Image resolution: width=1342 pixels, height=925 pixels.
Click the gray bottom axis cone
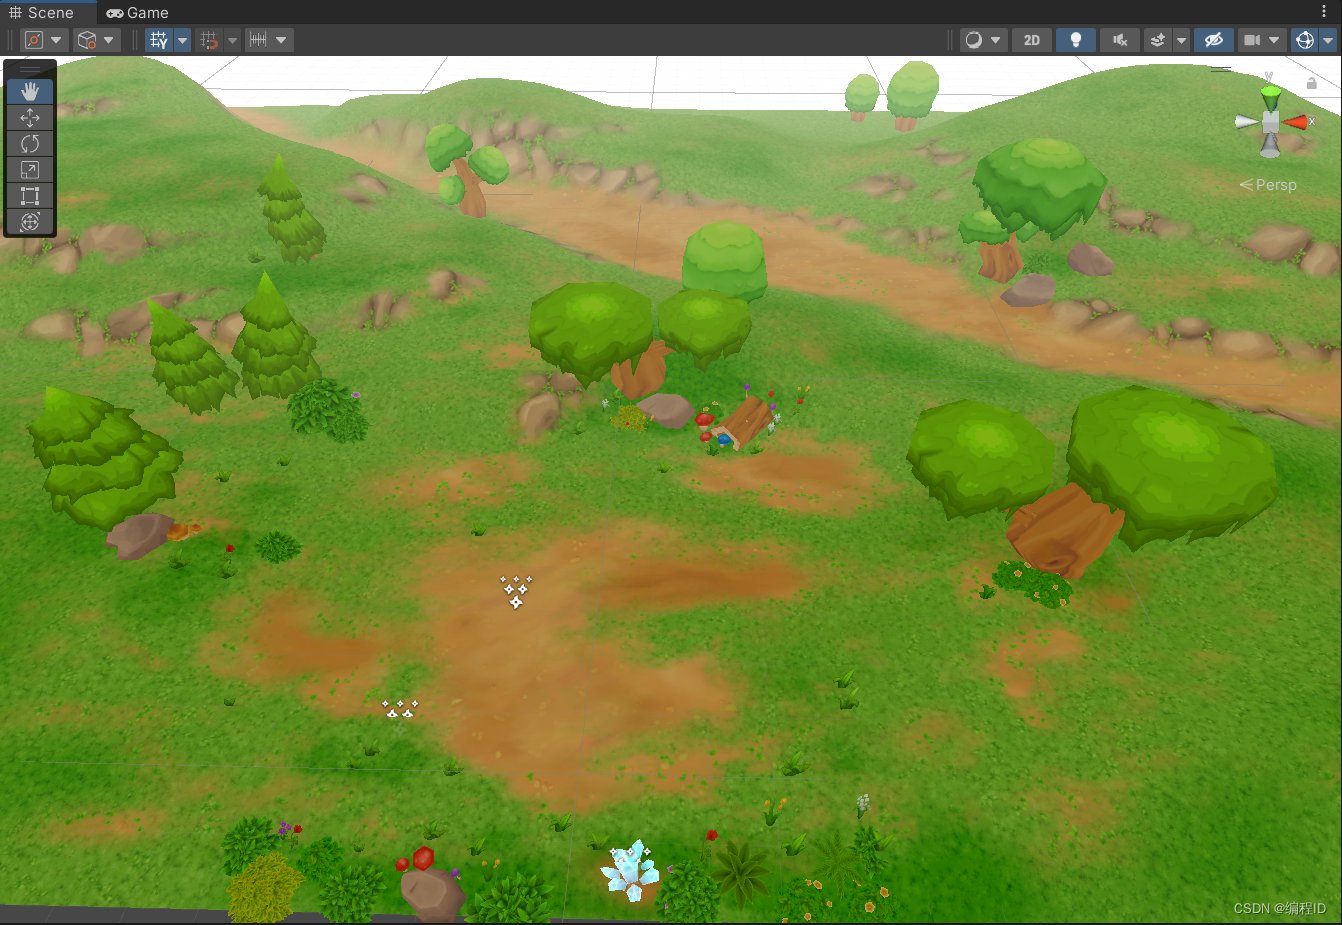tap(1270, 146)
